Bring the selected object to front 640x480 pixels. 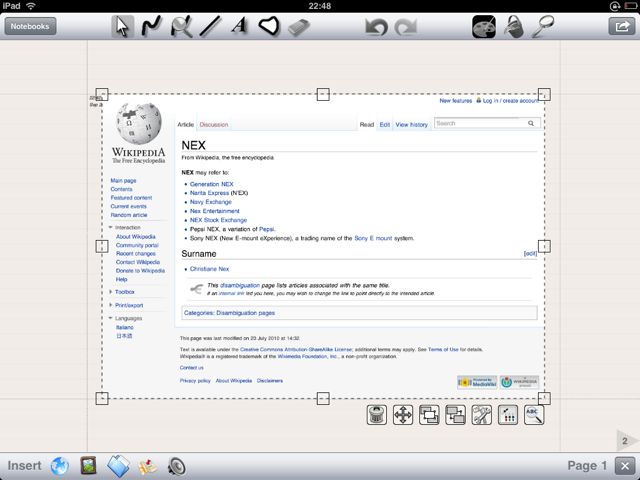[429, 415]
